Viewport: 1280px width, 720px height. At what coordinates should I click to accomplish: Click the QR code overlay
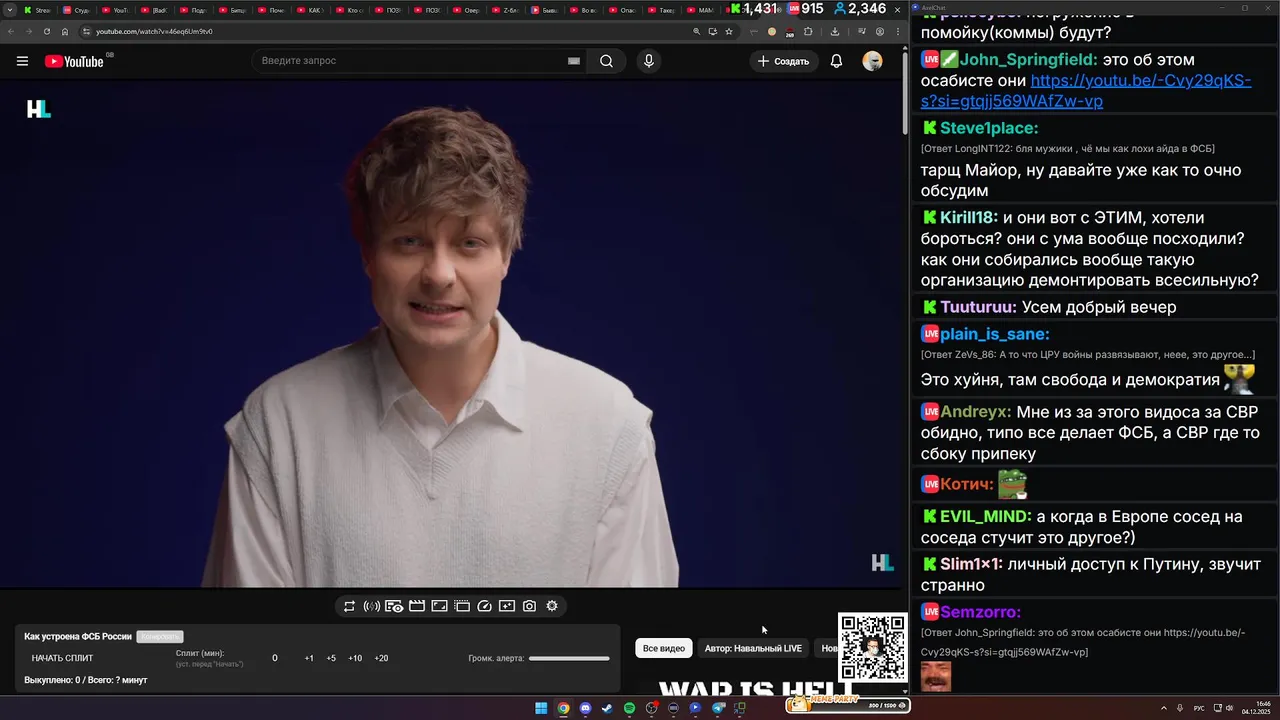coord(872,647)
